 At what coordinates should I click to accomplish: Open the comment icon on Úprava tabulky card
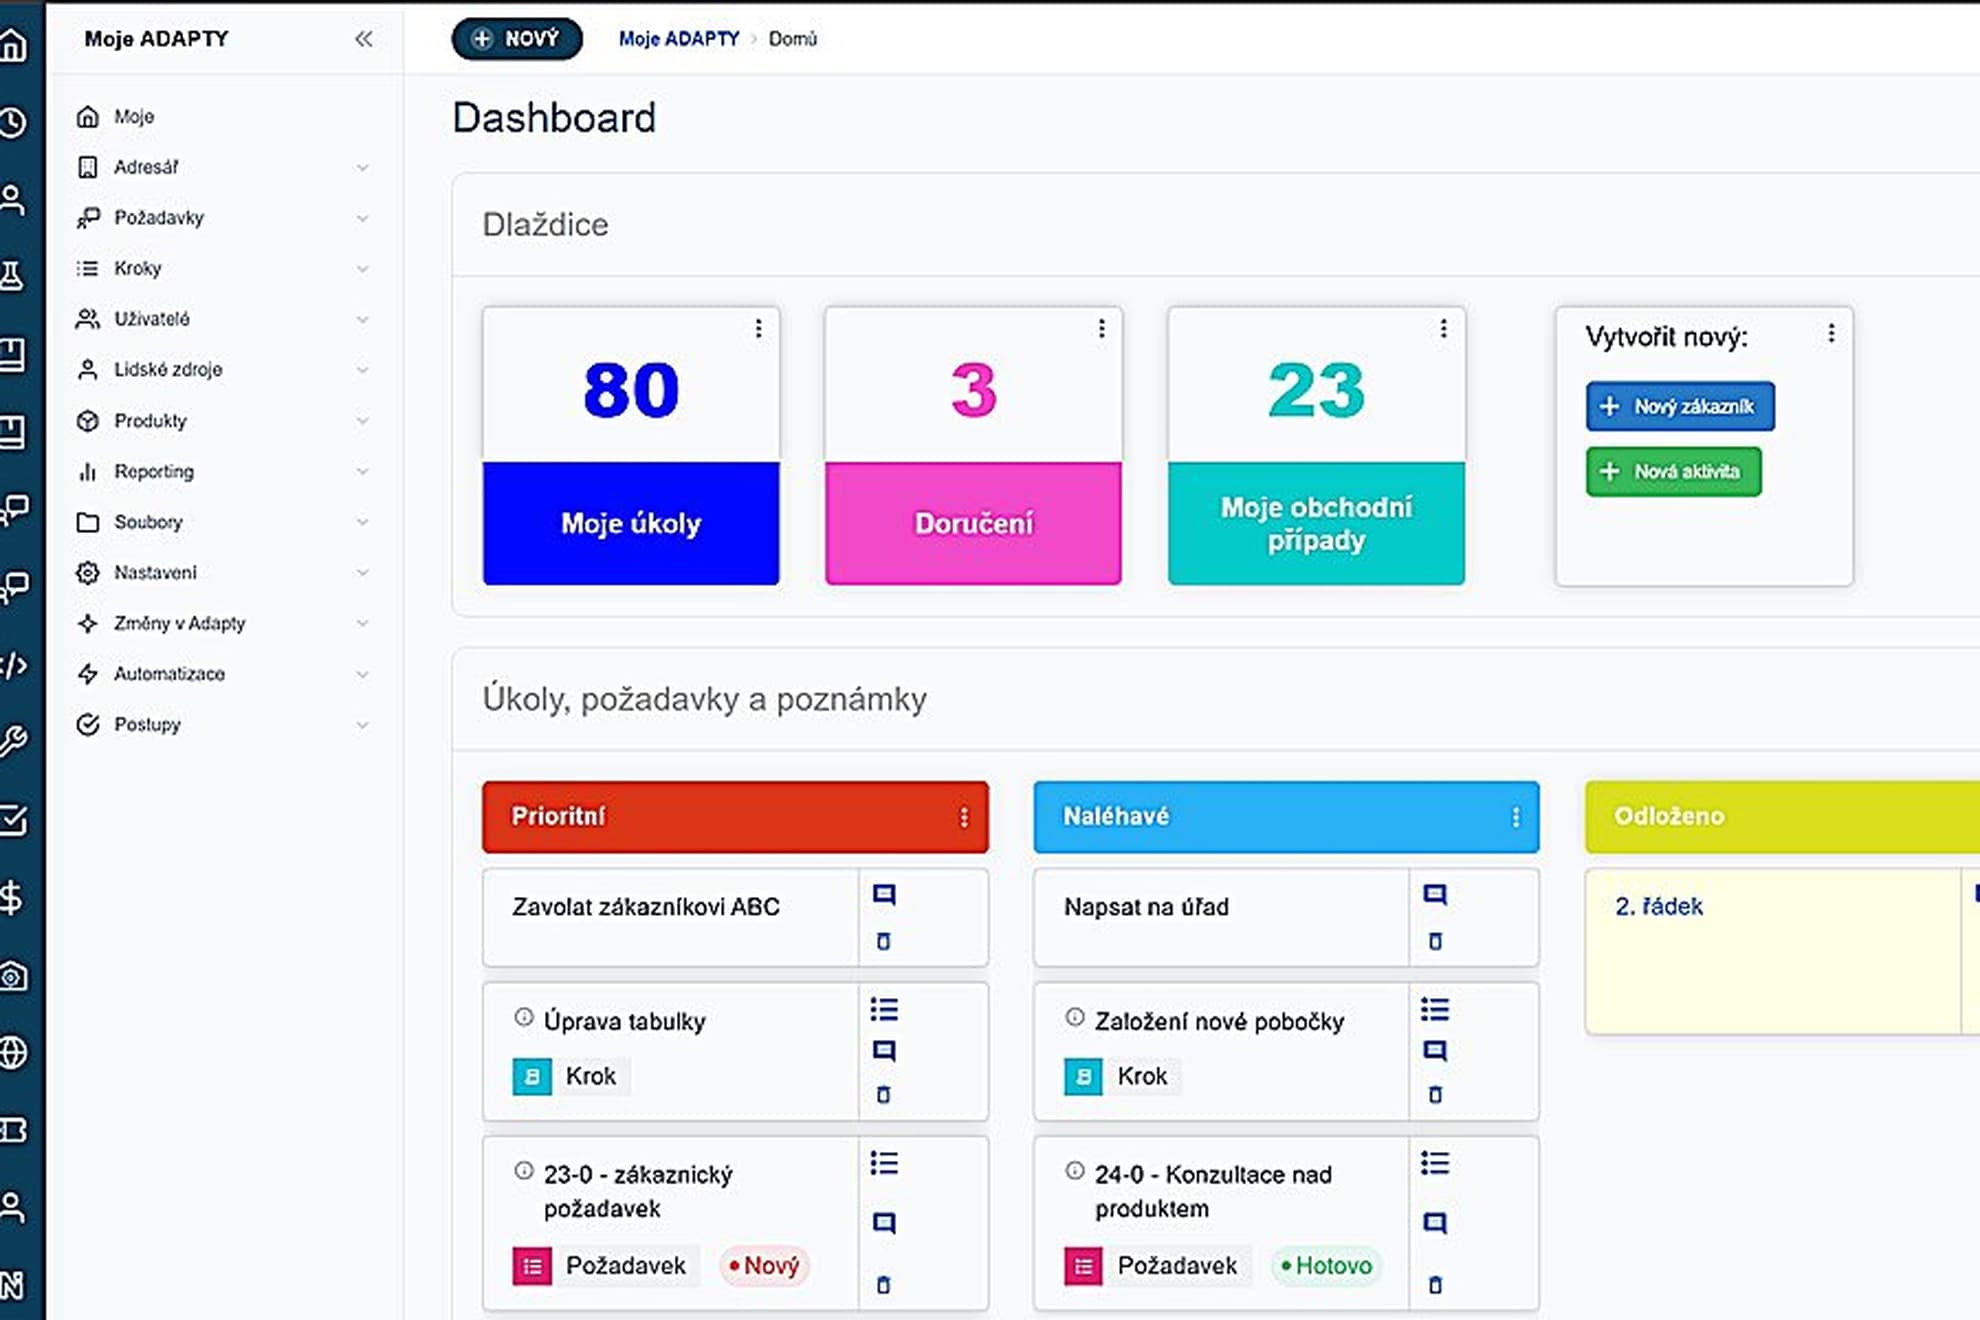884,1050
